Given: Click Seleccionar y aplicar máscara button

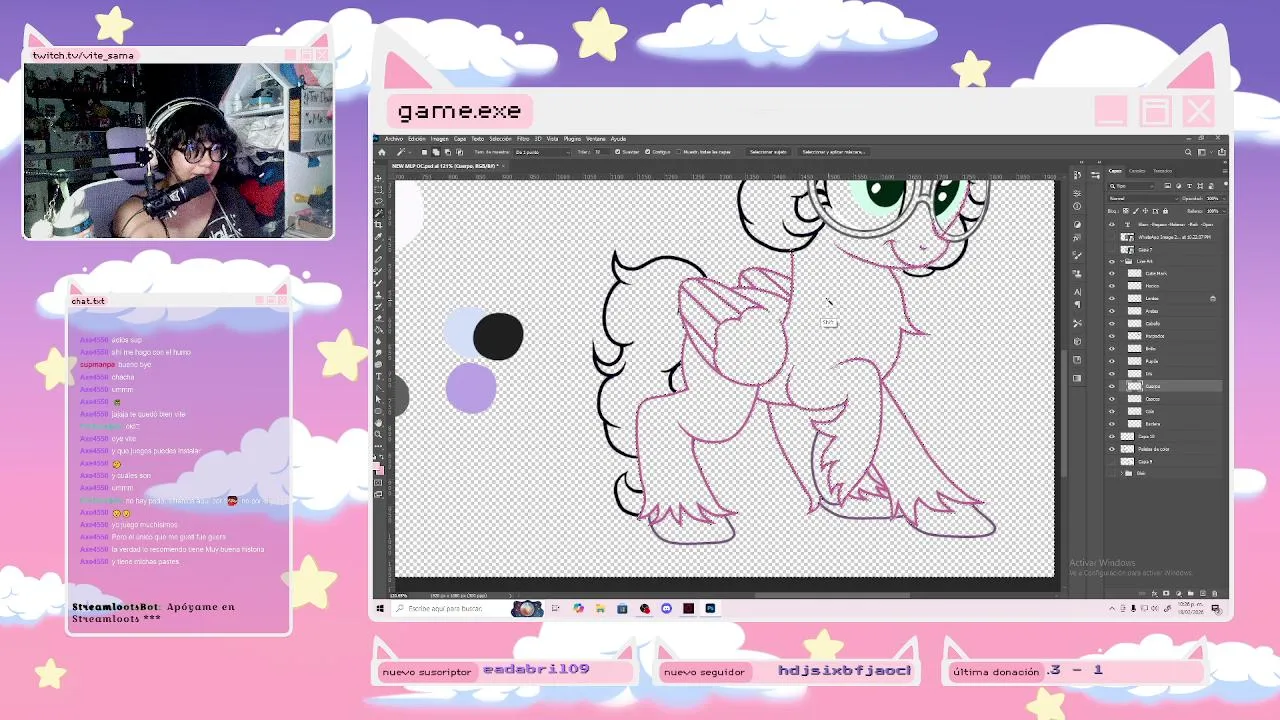Looking at the screenshot, I should [833, 152].
